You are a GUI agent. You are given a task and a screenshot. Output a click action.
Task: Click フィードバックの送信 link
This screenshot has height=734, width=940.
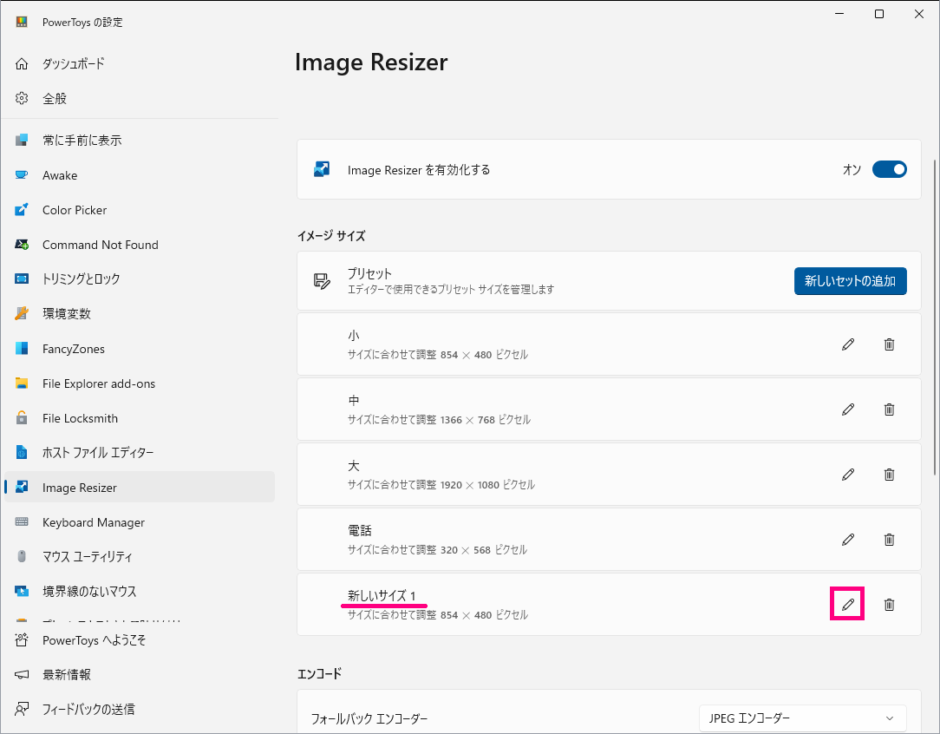pyautogui.click(x=139, y=709)
